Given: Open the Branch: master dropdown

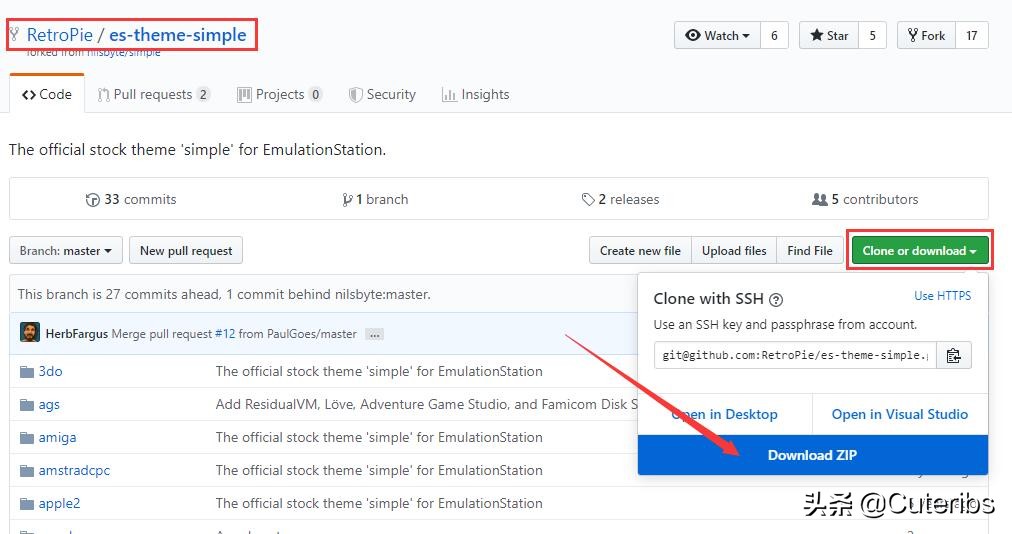Looking at the screenshot, I should [66, 251].
